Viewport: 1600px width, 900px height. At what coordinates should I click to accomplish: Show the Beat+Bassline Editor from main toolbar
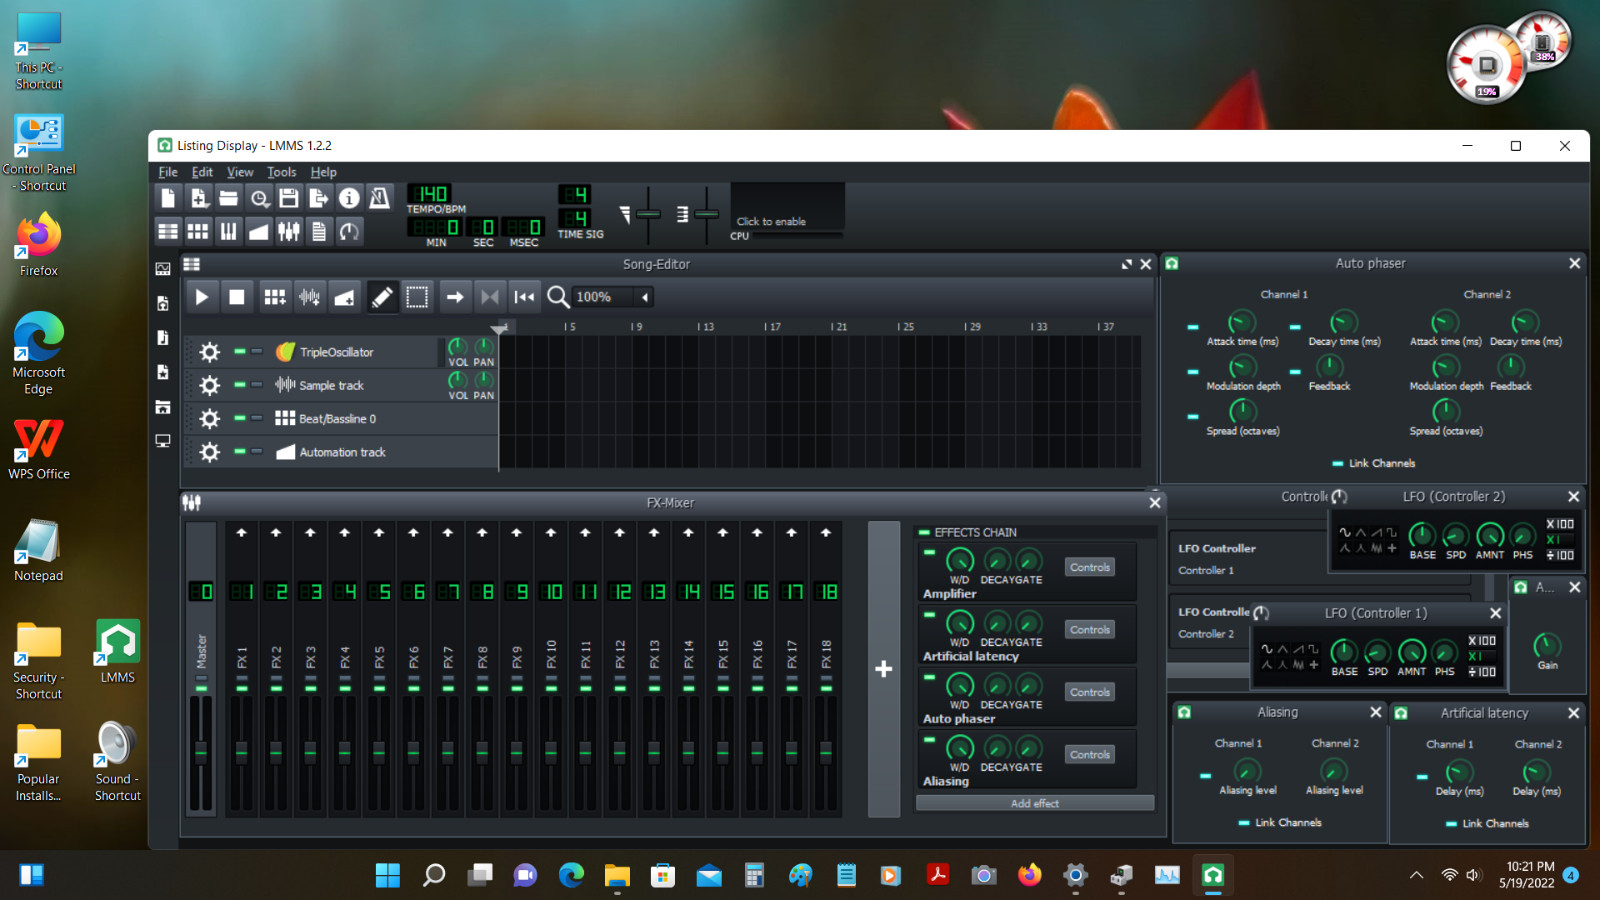click(x=198, y=231)
